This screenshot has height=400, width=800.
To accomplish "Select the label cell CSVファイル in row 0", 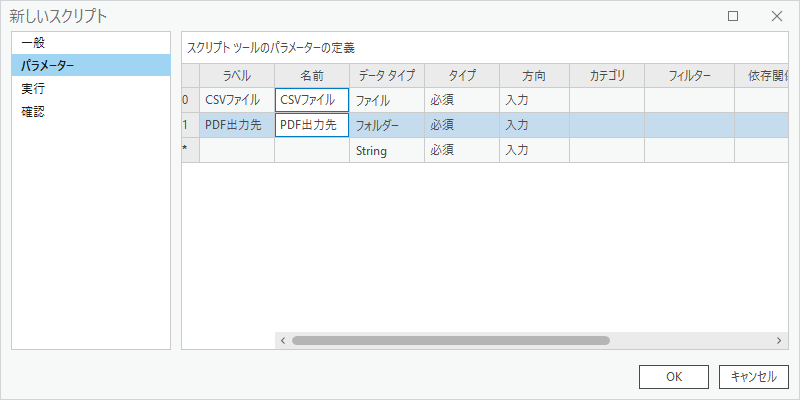I will [x=237, y=100].
